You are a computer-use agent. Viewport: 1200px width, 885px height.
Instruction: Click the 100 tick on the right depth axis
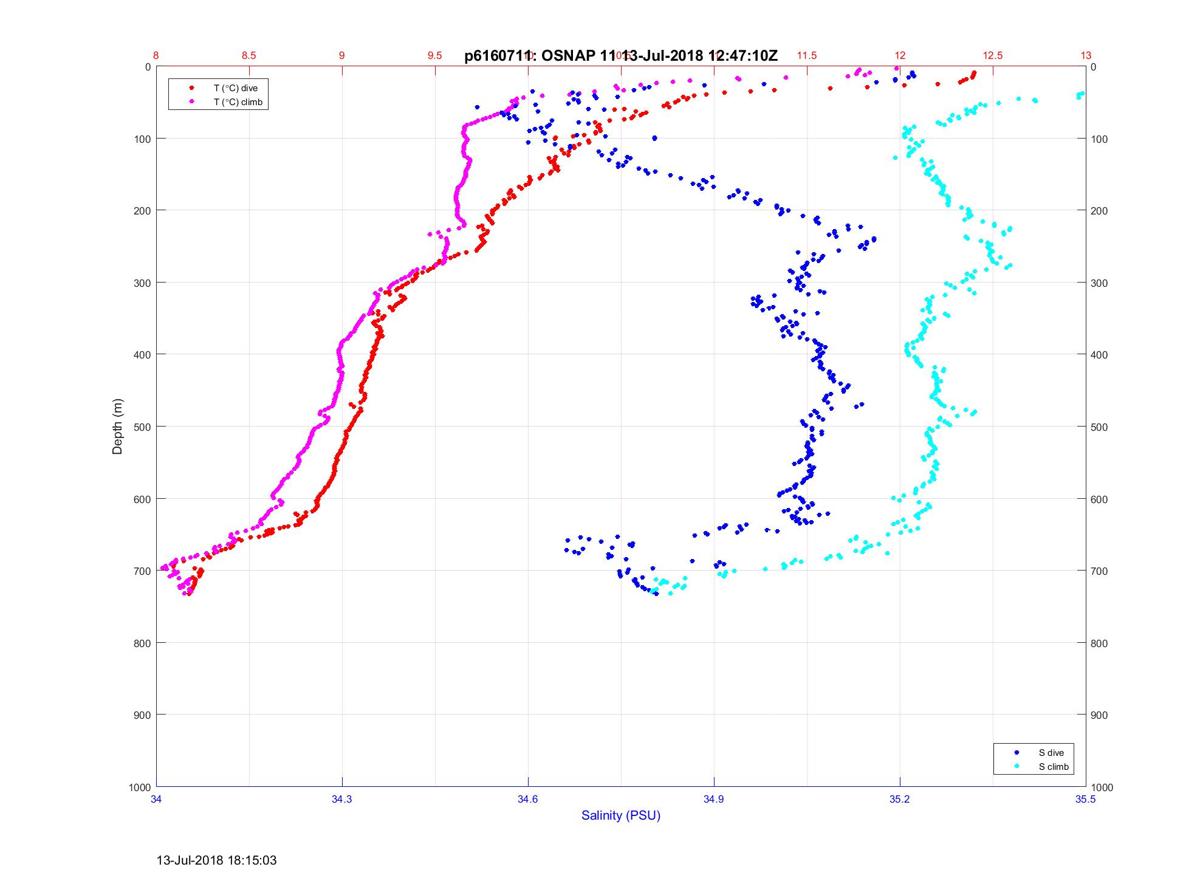coord(1101,139)
